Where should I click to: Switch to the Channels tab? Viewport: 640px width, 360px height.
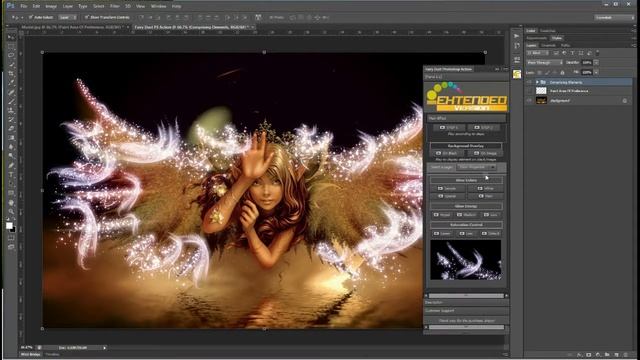[x=549, y=45]
